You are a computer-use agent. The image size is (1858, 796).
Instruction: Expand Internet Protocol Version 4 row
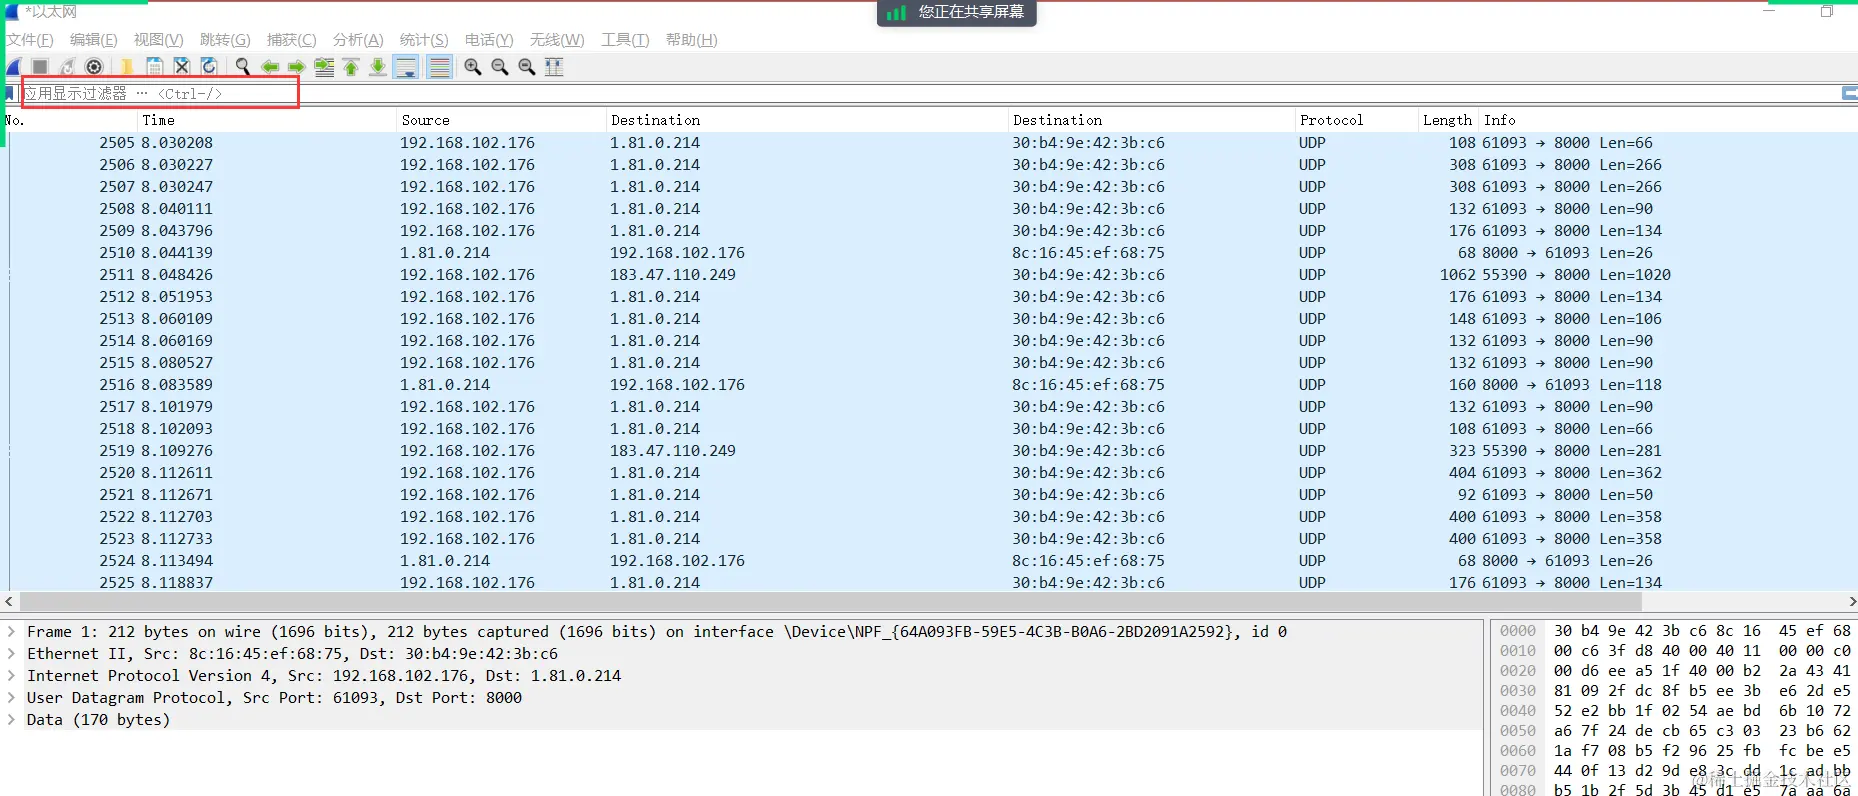click(11, 676)
